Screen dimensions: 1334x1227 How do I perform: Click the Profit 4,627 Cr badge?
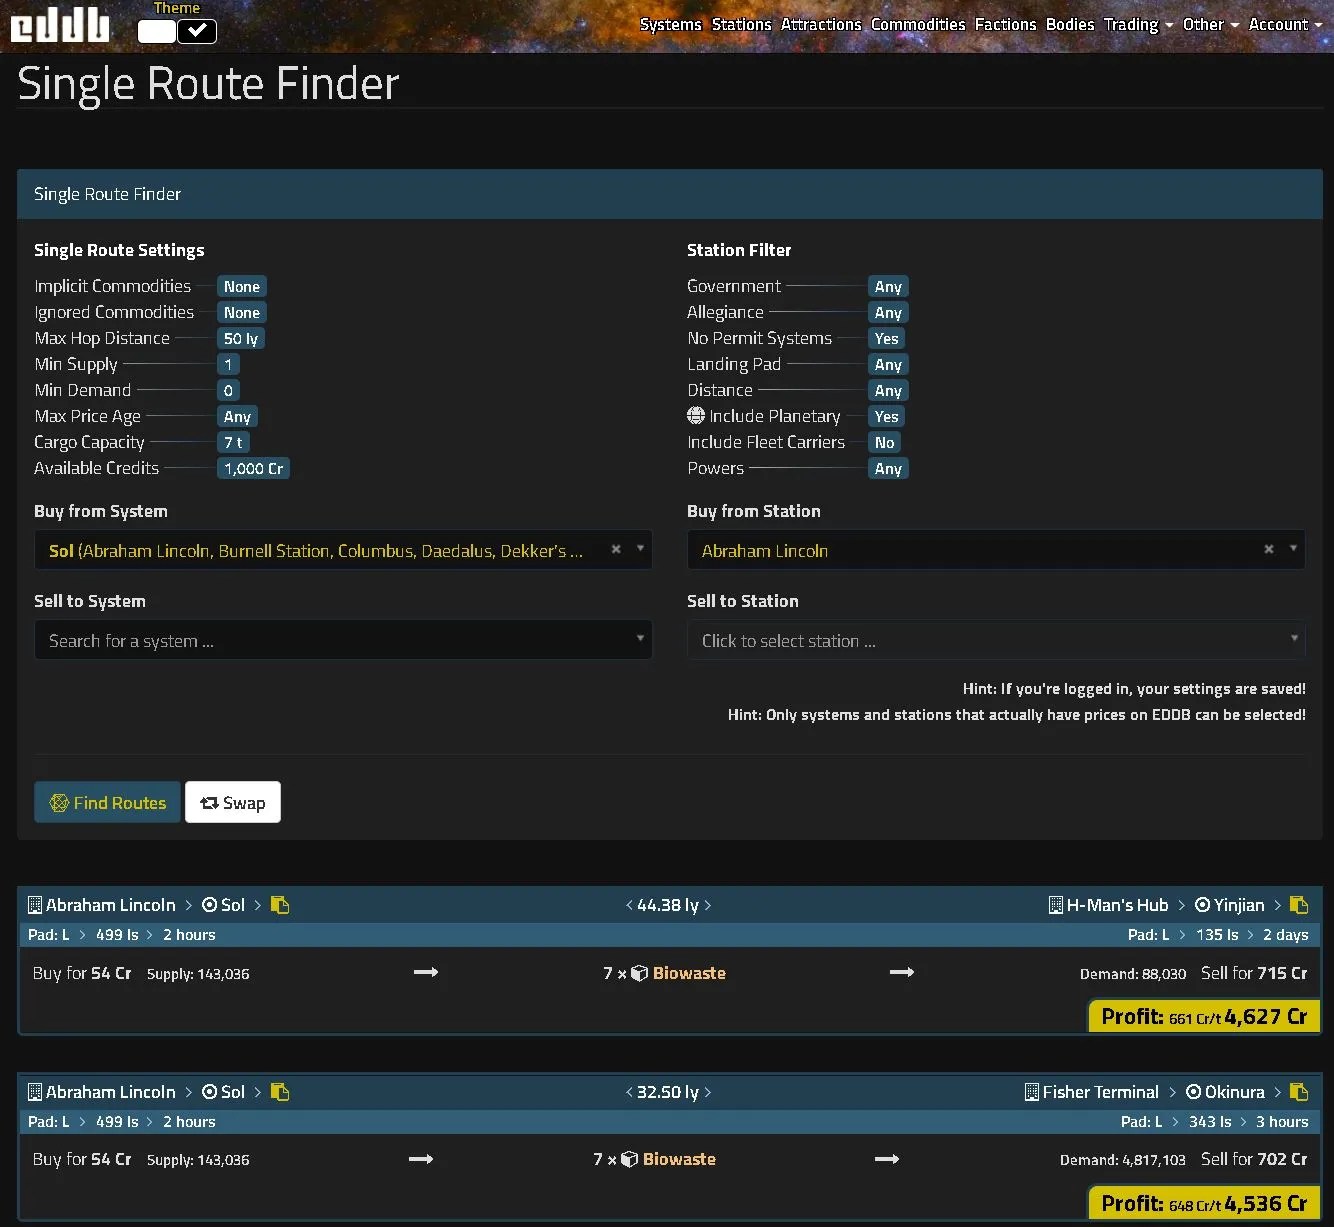[x=1204, y=1016]
